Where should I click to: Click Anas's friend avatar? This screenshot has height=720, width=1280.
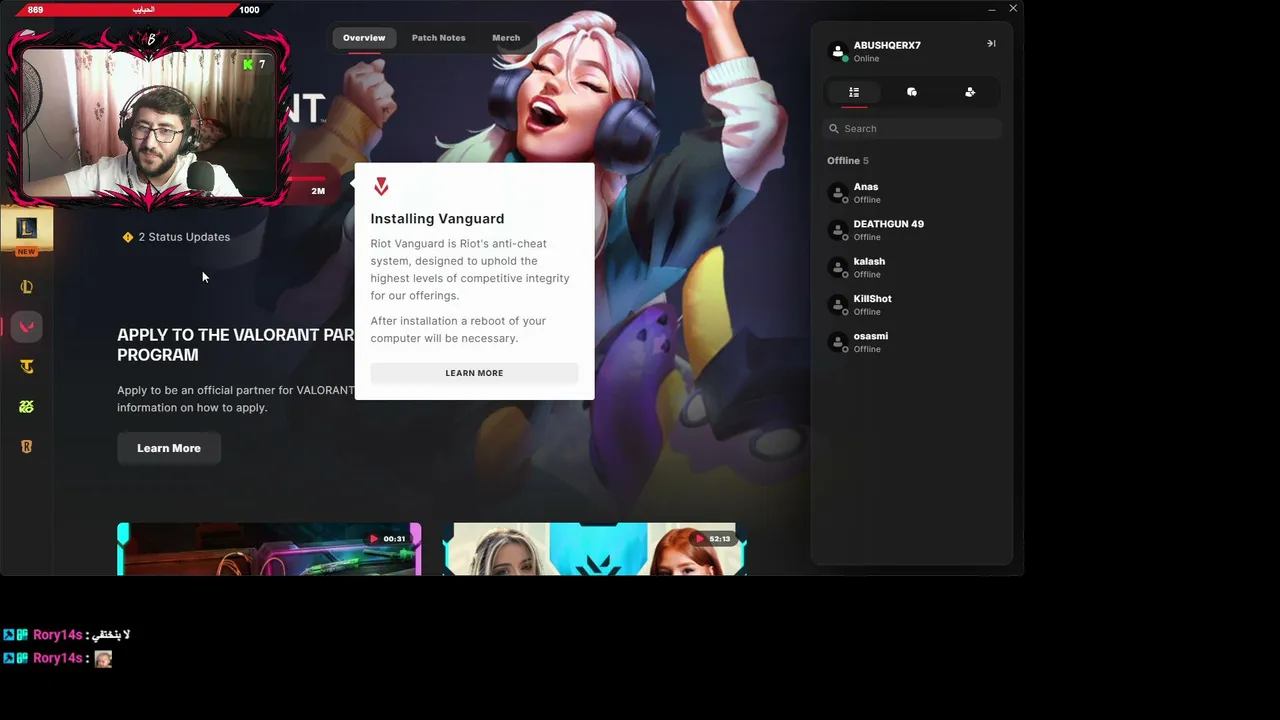[838, 193]
